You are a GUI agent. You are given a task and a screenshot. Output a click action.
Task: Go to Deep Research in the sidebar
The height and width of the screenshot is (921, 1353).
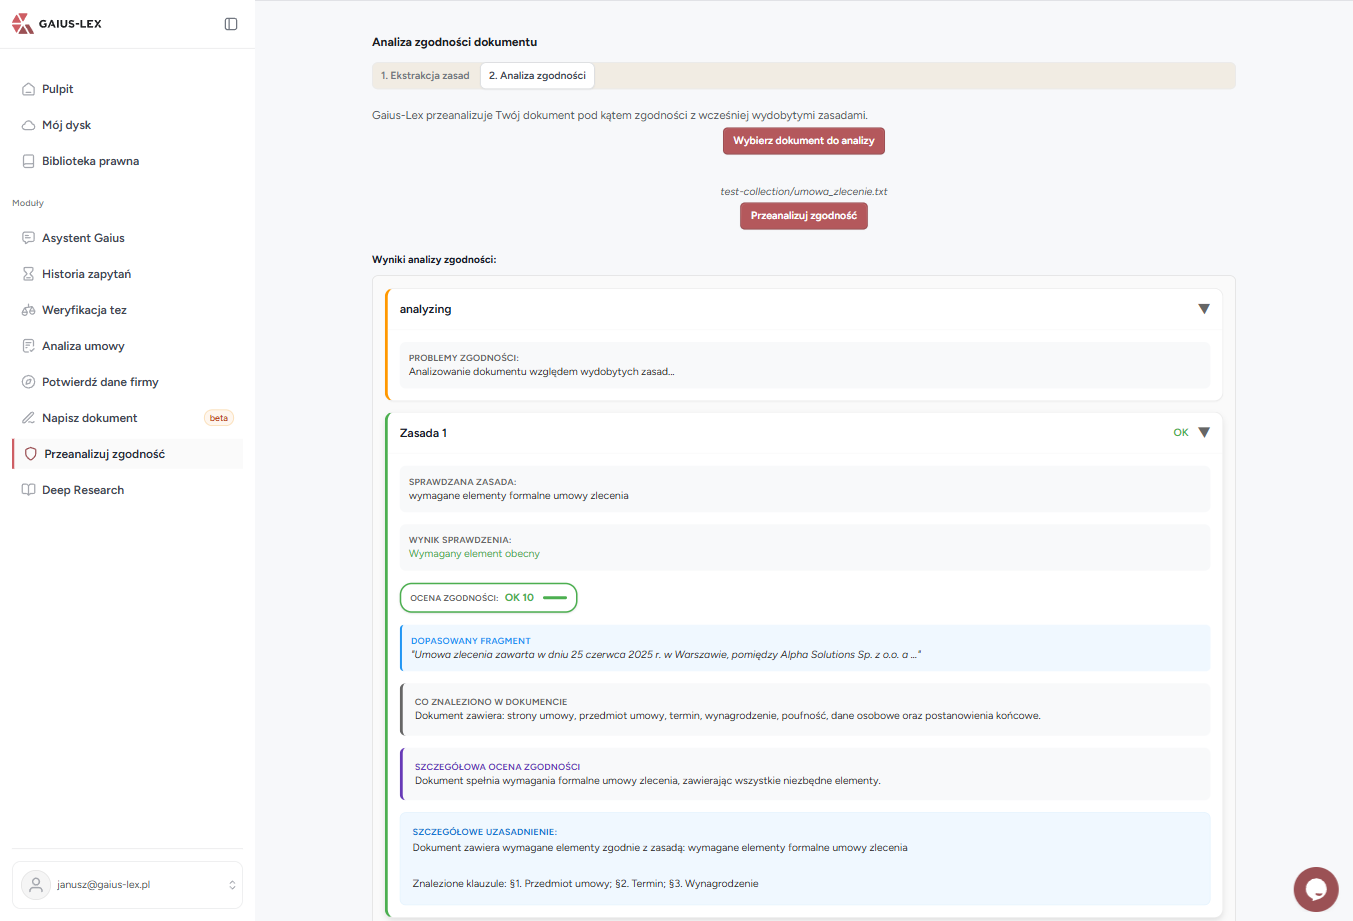click(83, 490)
